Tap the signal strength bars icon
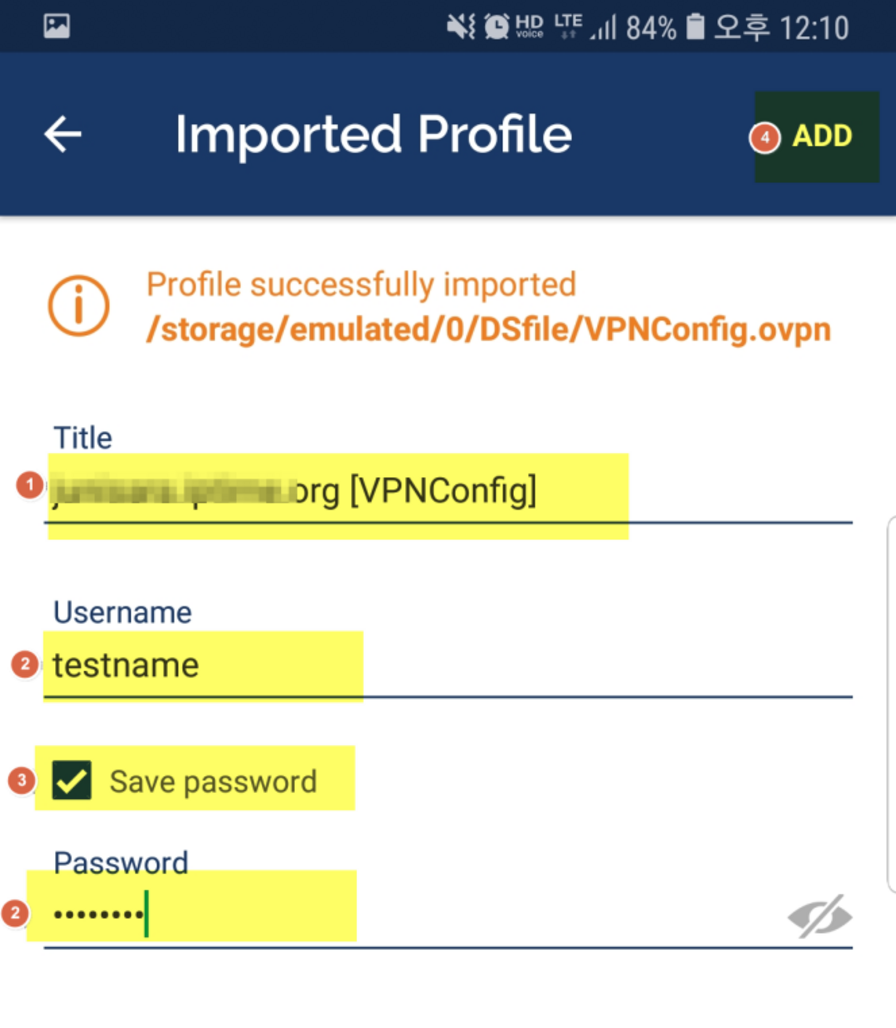This screenshot has width=896, height=1028. [x=603, y=29]
